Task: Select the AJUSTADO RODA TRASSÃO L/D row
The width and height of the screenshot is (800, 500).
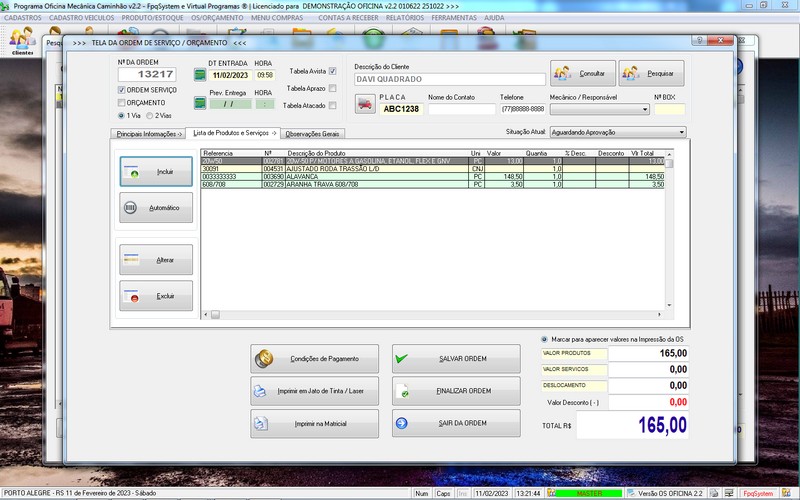Action: 433,169
